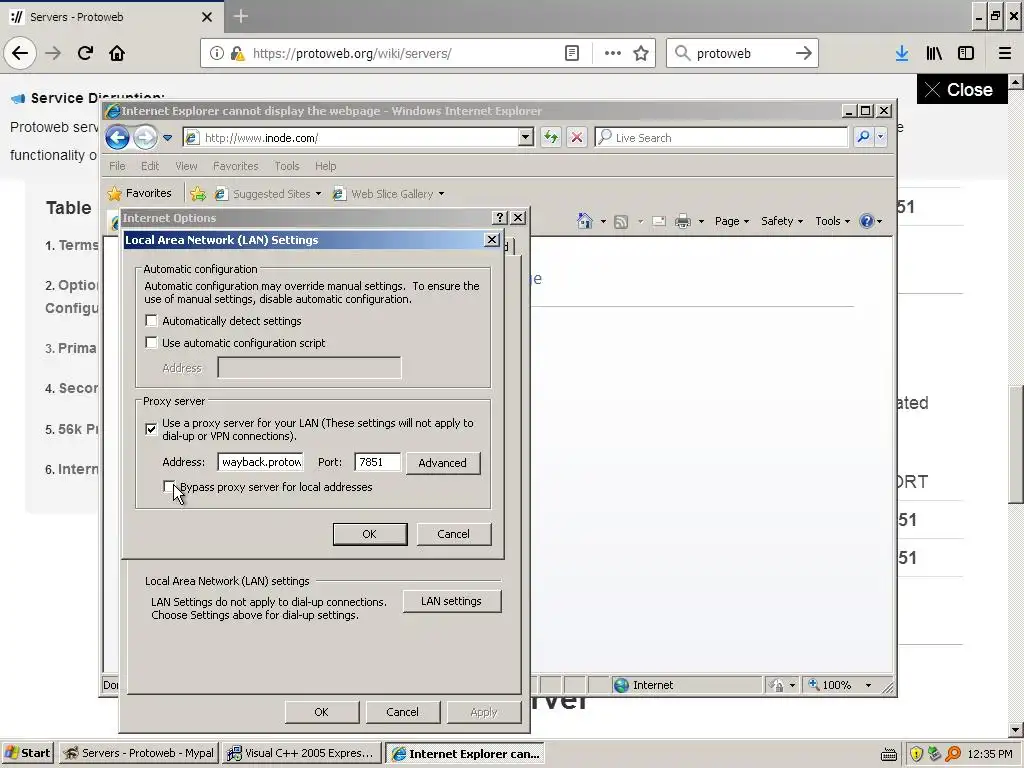This screenshot has width=1024, height=768.
Task: Click the proxy Port field
Action: (x=377, y=462)
